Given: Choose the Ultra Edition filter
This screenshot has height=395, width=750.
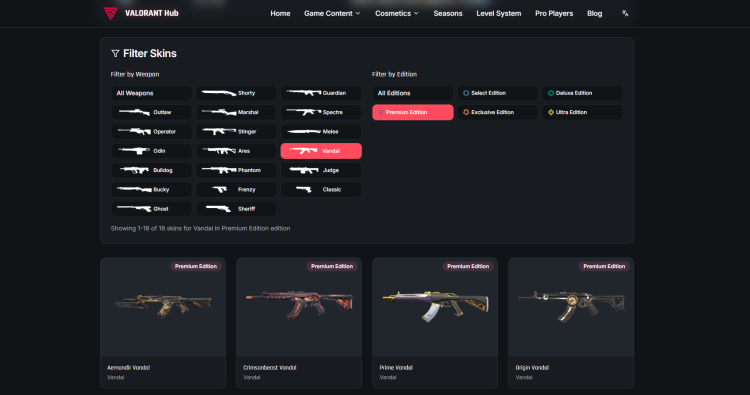Looking at the screenshot, I should (582, 112).
